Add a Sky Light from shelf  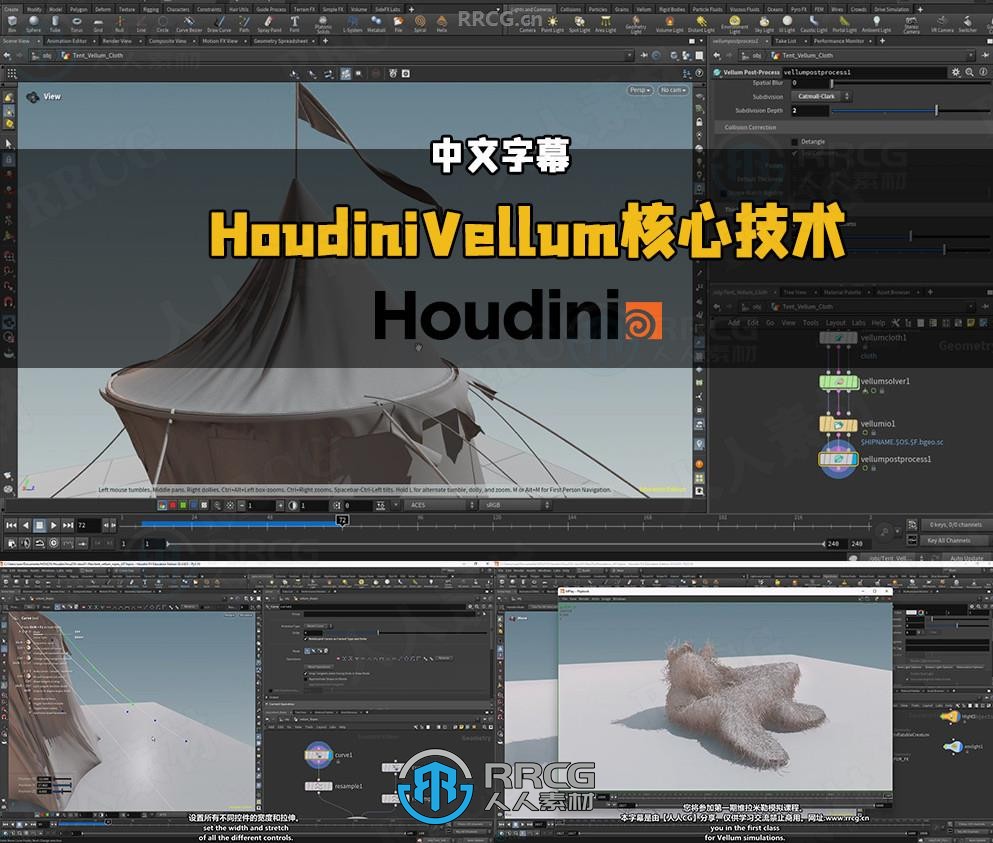(x=764, y=24)
